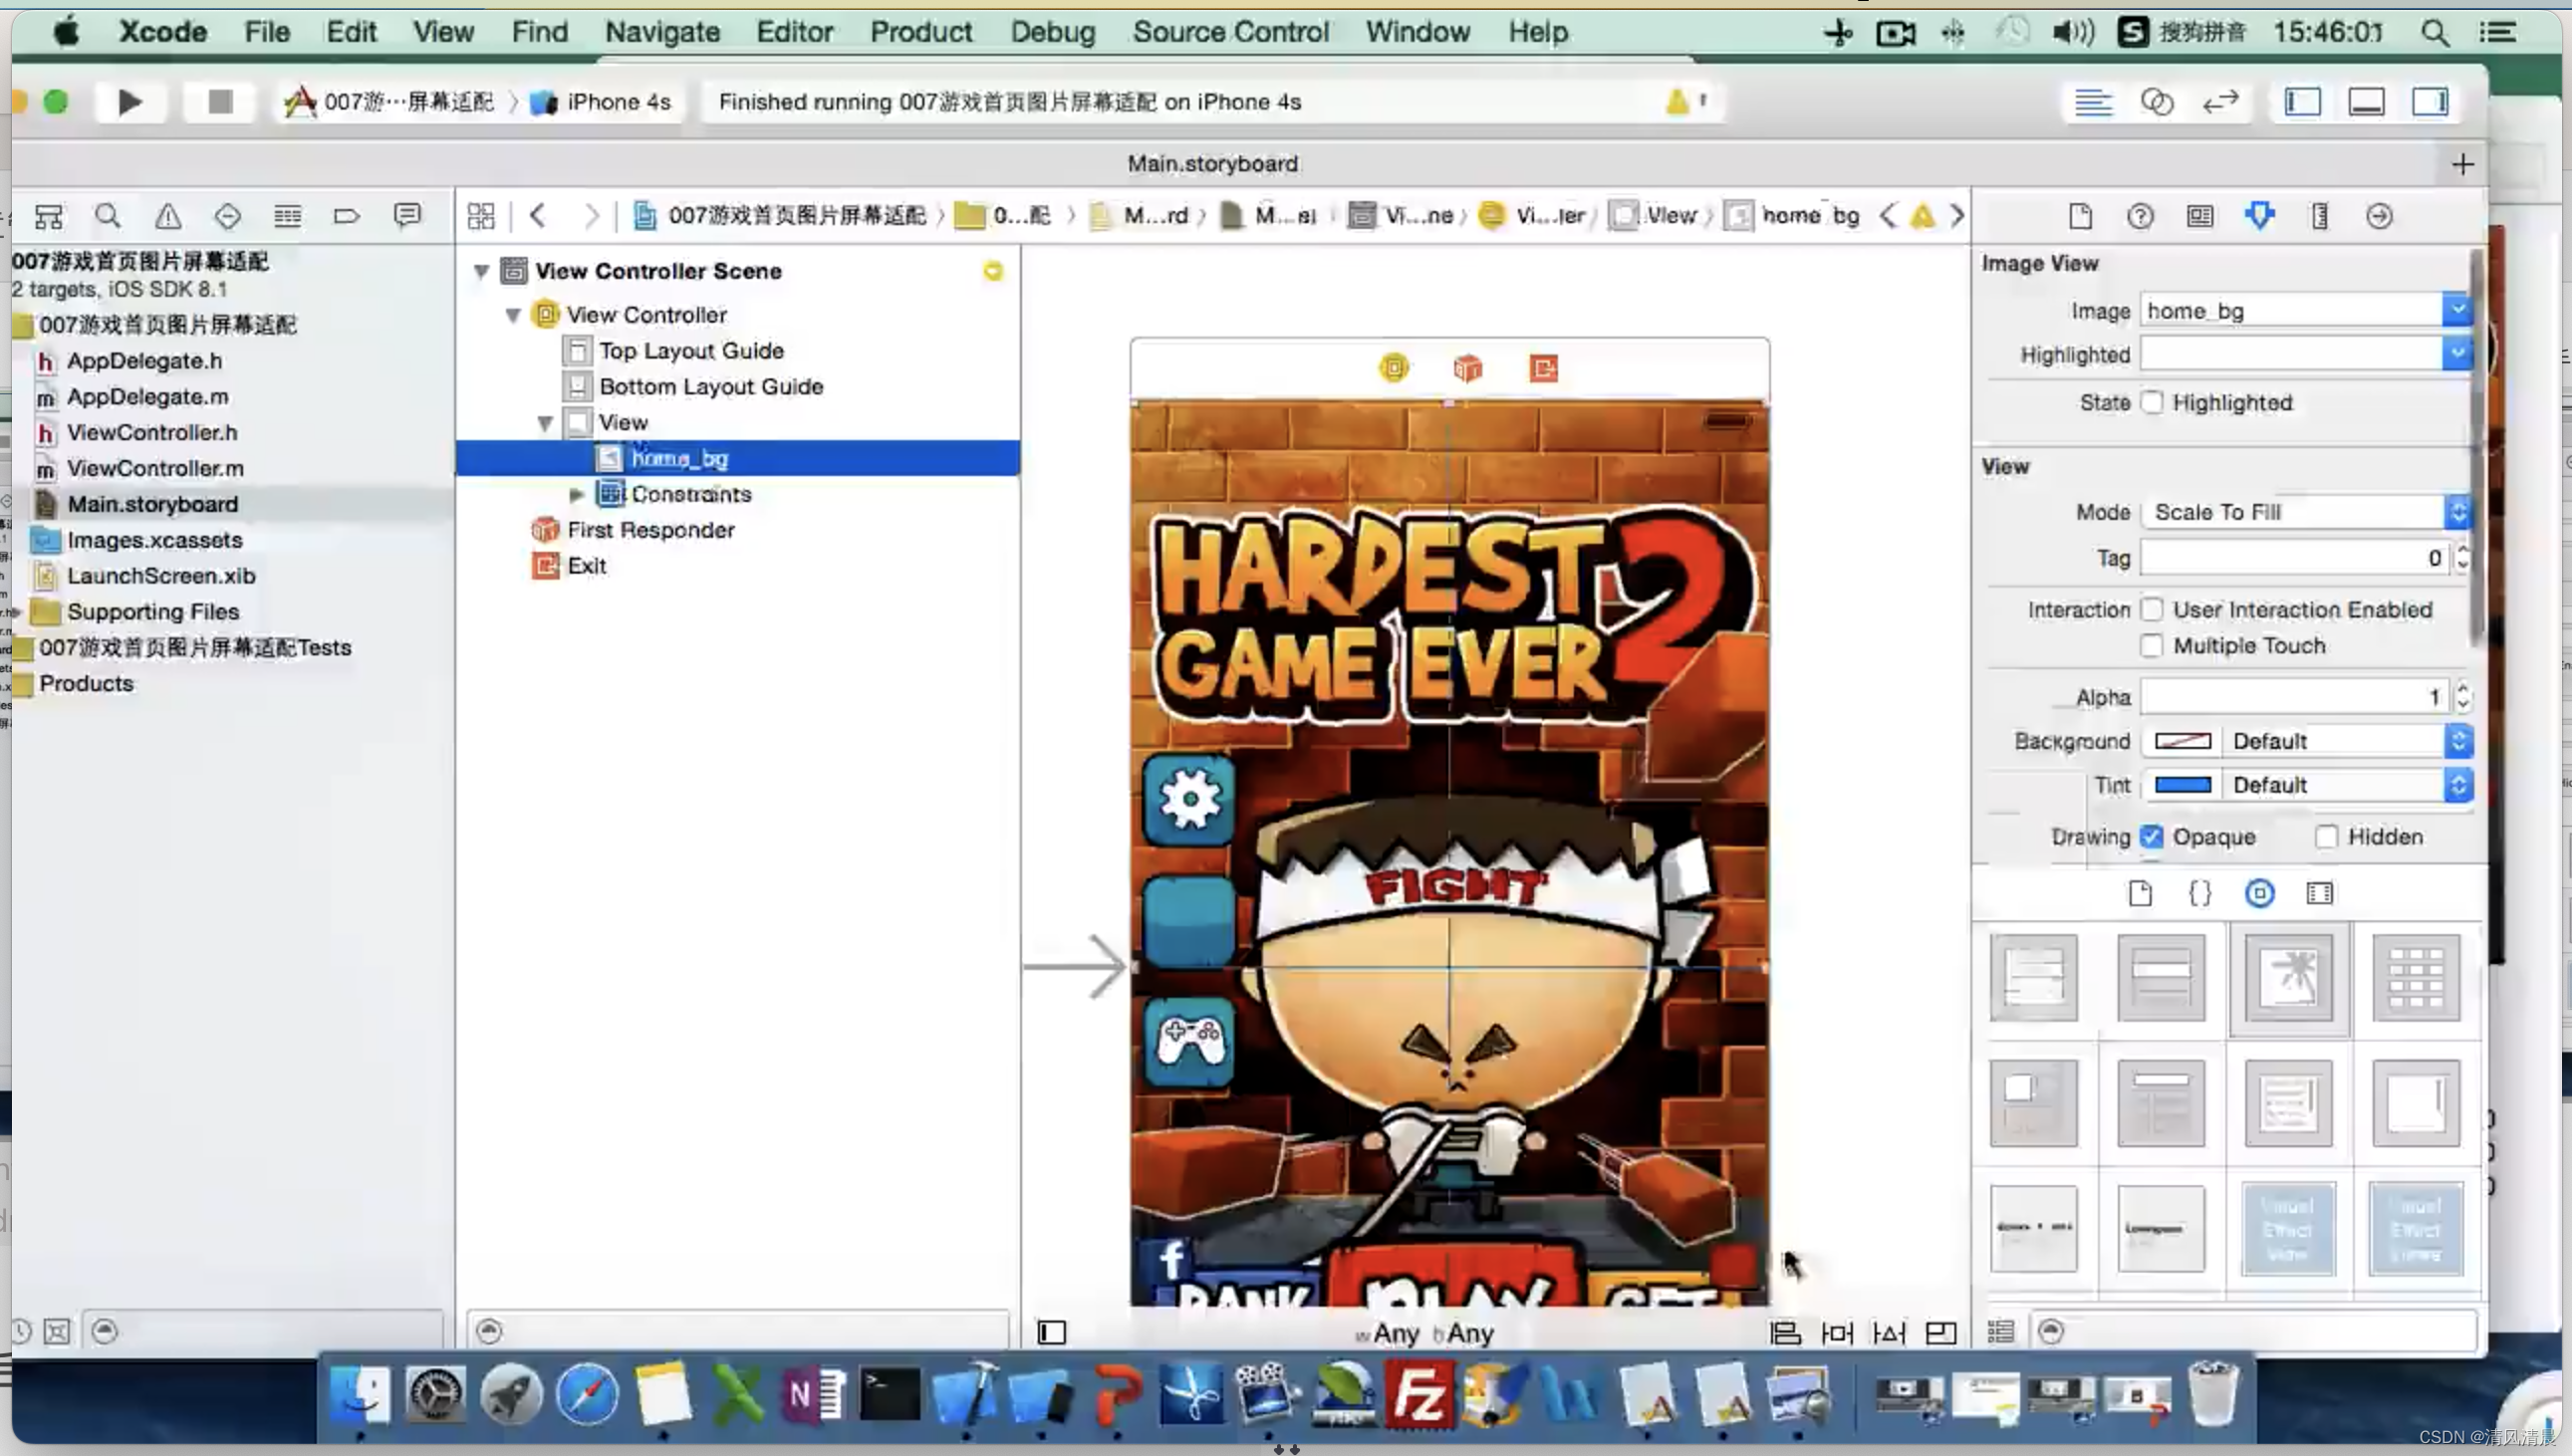The height and width of the screenshot is (1456, 2572).
Task: Switch to the Assistant editor
Action: (2157, 102)
